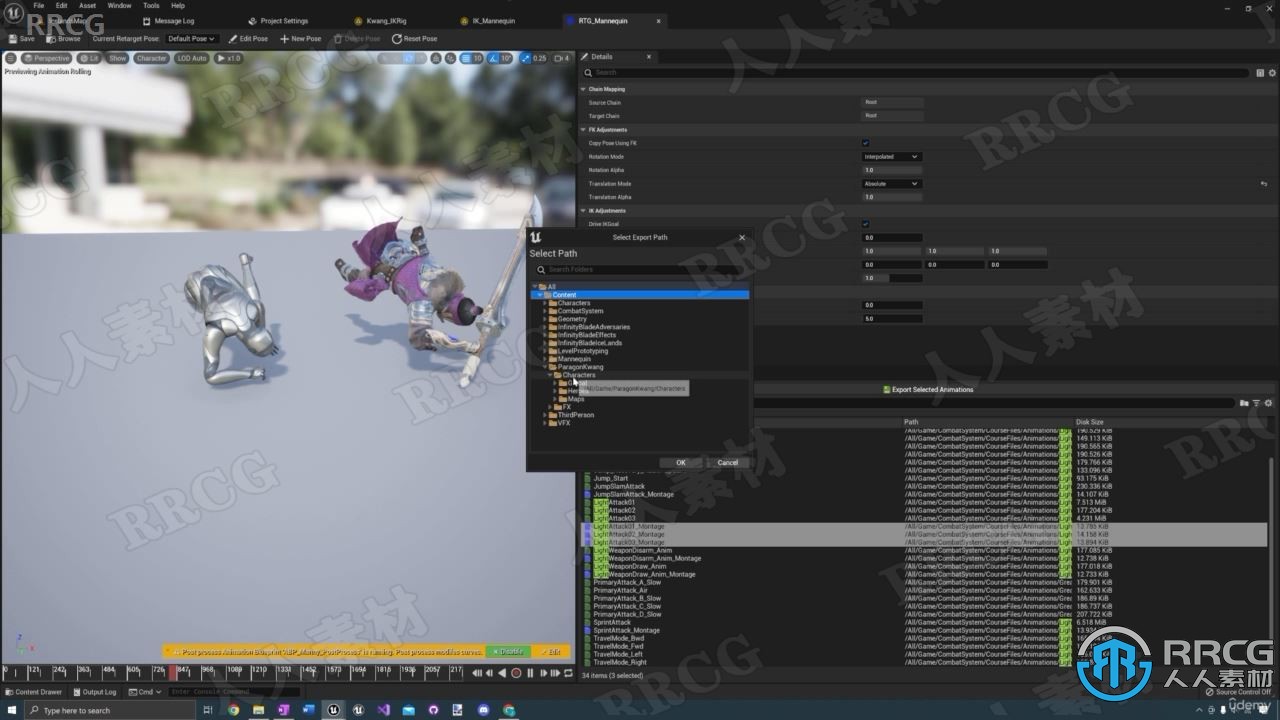Screen dimensions: 1280x720
Task: Open the Asset menu
Action: [x=88, y=5]
